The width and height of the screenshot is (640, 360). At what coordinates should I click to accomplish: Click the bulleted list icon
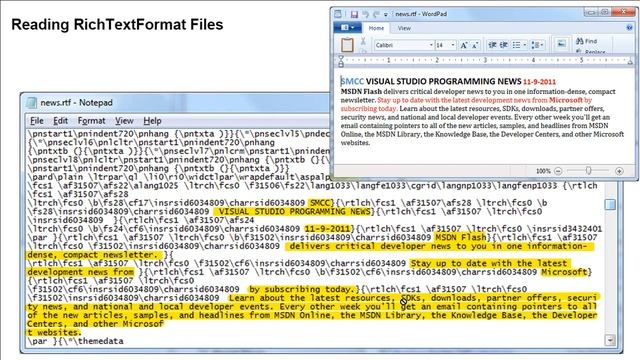pos(516,45)
